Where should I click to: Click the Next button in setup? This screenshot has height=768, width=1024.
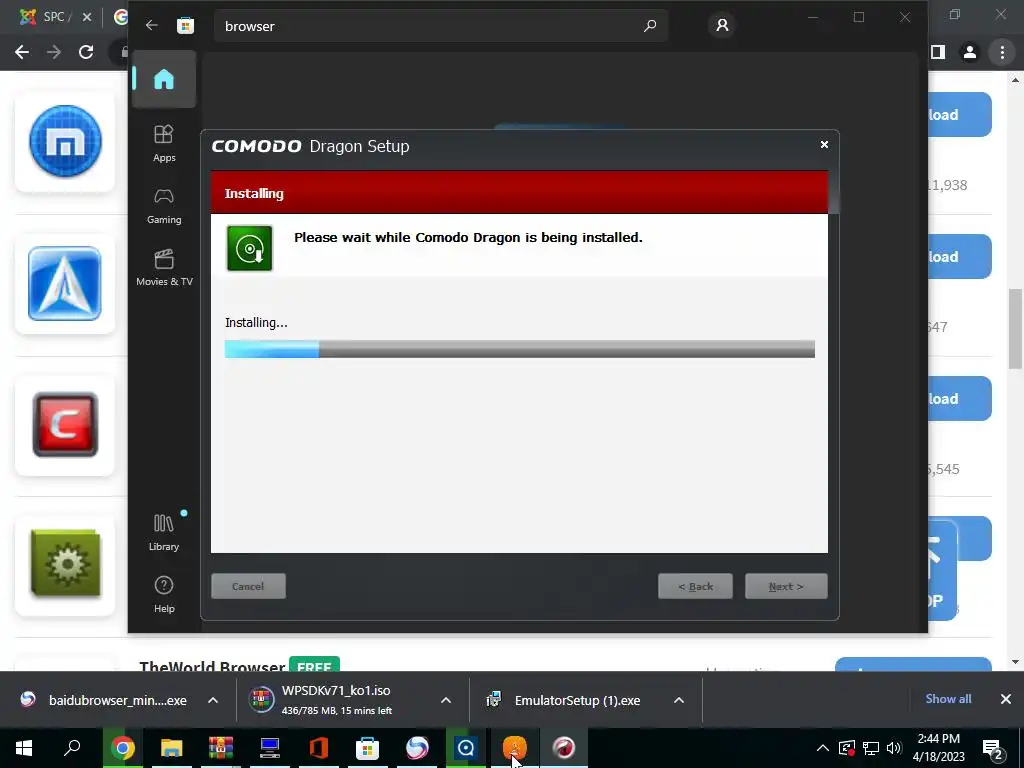pyautogui.click(x=786, y=586)
